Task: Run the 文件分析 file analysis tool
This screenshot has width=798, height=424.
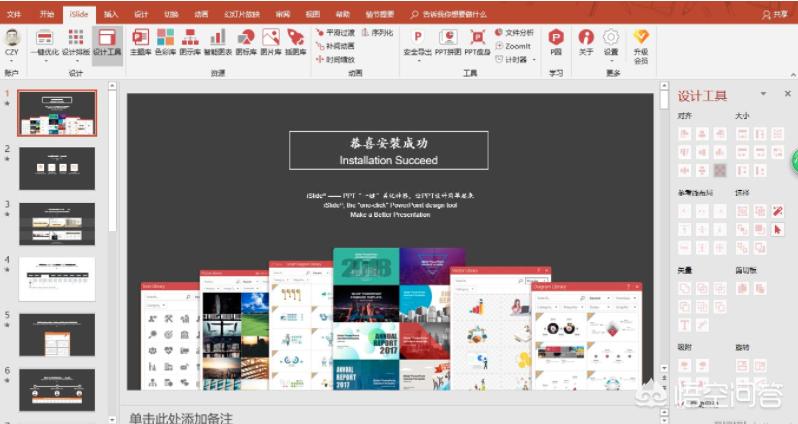Action: coord(515,33)
